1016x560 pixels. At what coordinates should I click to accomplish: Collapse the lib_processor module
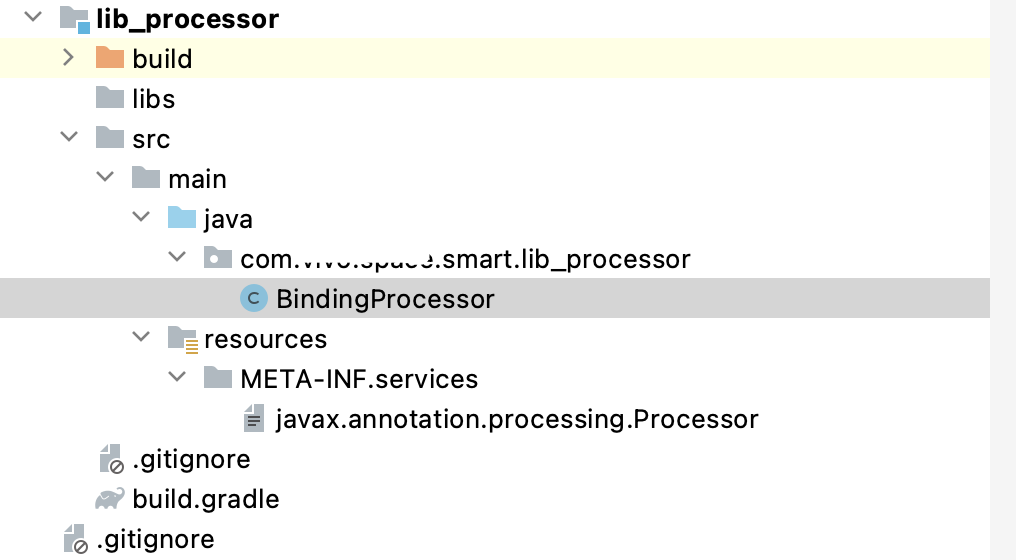coord(32,17)
